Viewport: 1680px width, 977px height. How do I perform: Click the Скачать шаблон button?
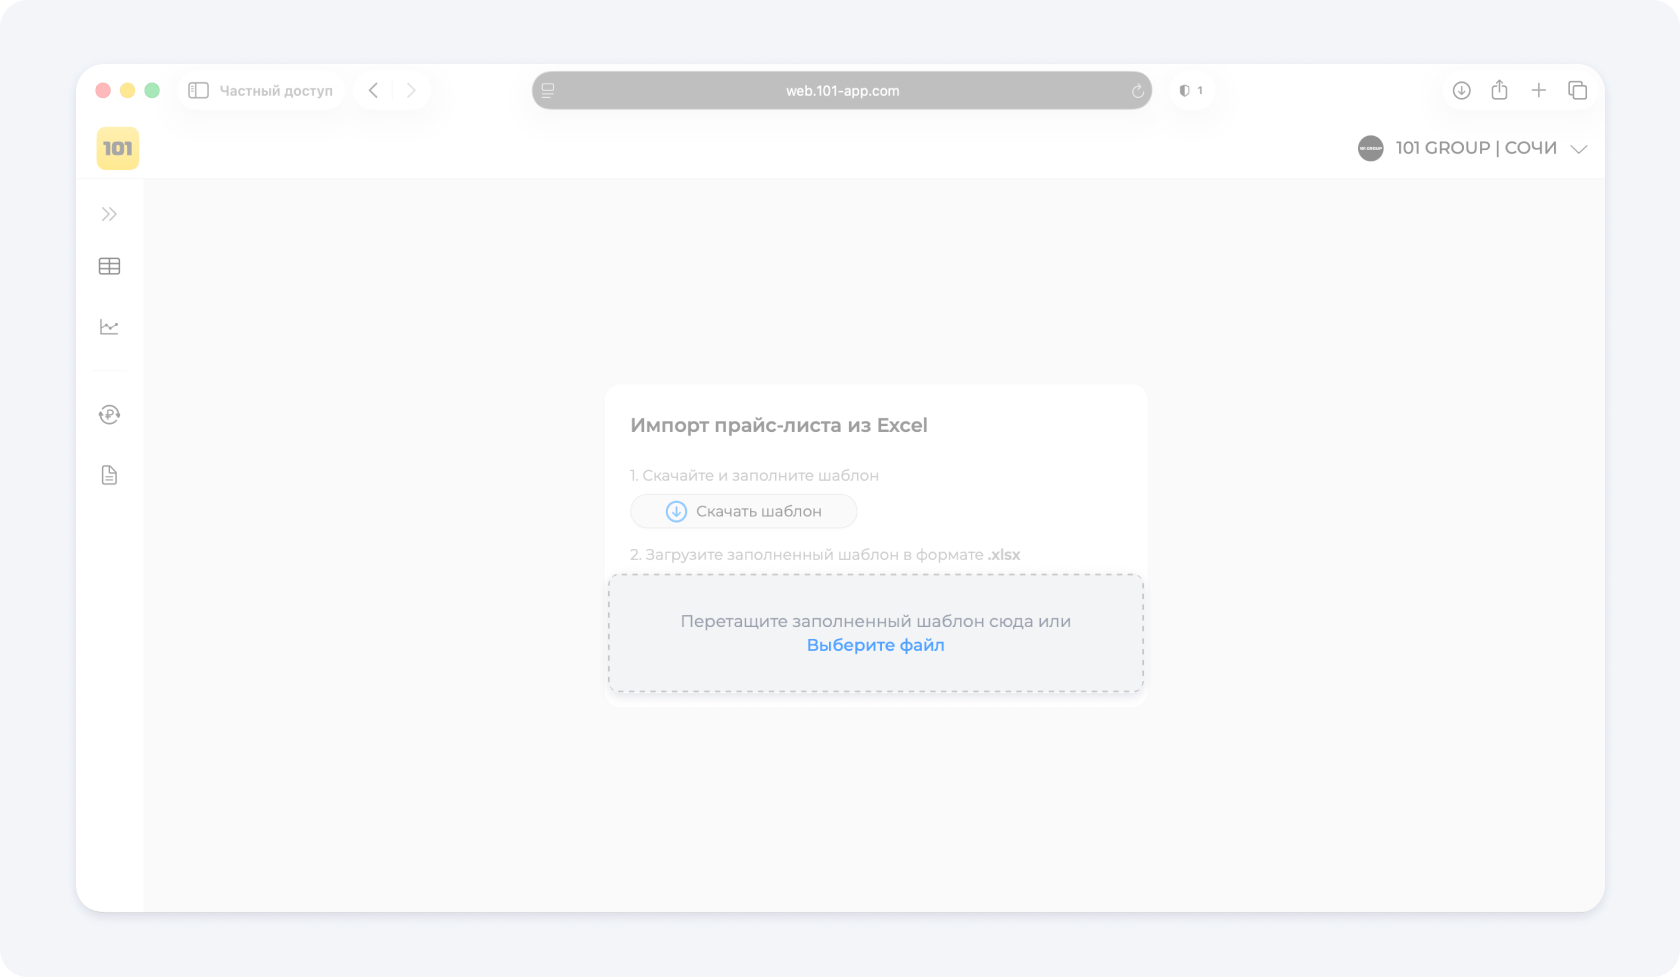(743, 511)
